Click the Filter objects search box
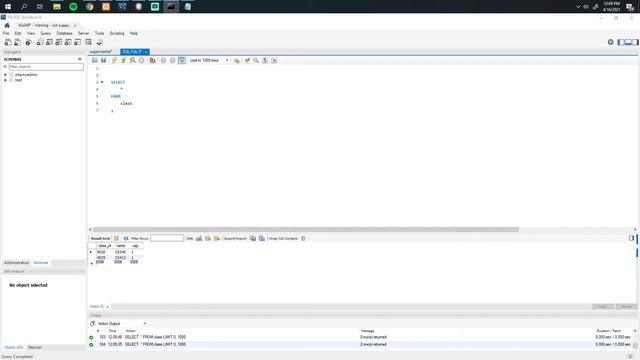The image size is (640, 360). (x=46, y=67)
